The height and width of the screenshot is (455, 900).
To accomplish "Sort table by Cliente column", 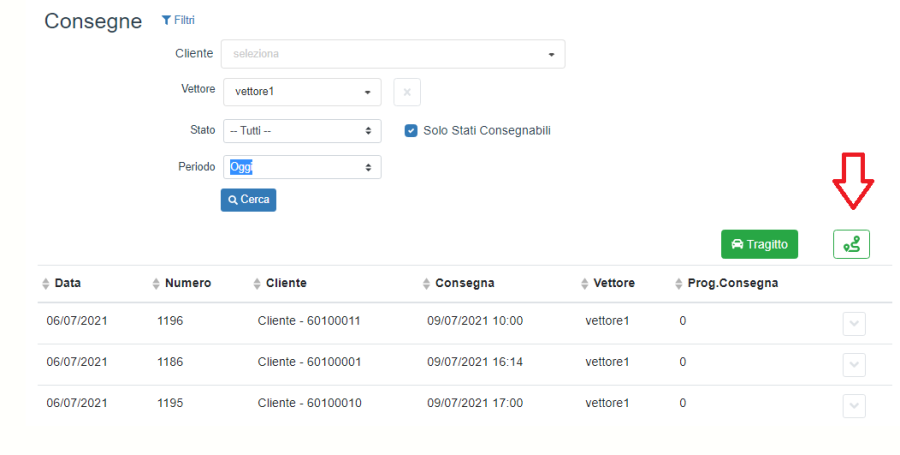I will [280, 283].
